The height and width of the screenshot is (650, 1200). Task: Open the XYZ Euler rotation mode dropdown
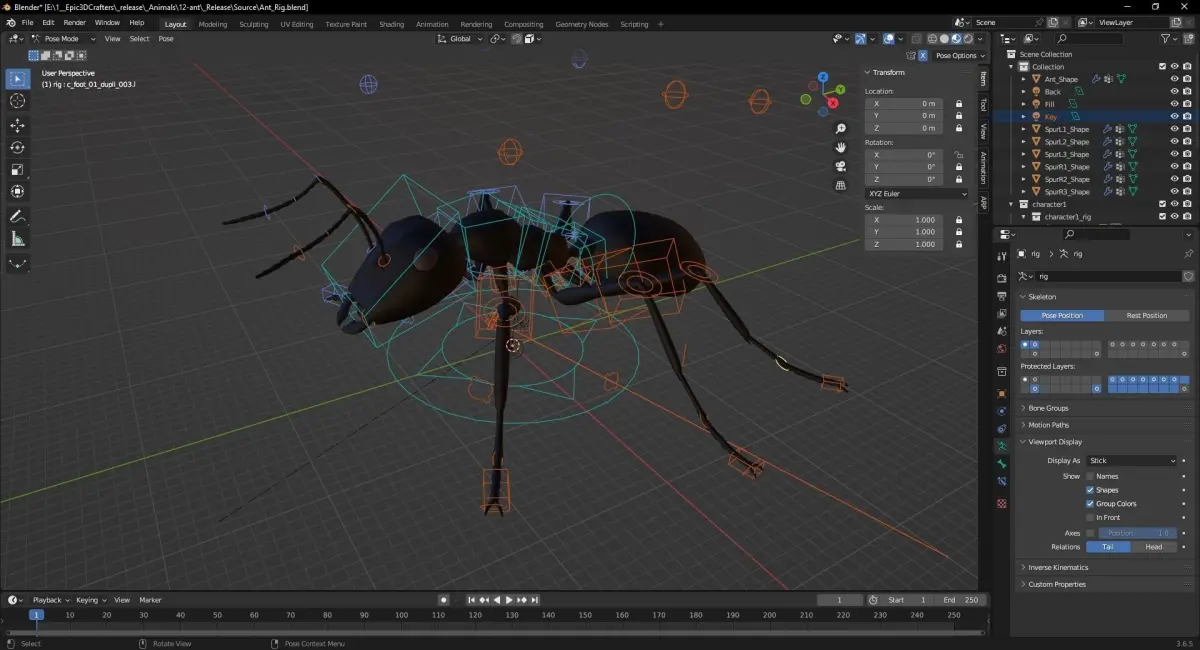(x=917, y=193)
